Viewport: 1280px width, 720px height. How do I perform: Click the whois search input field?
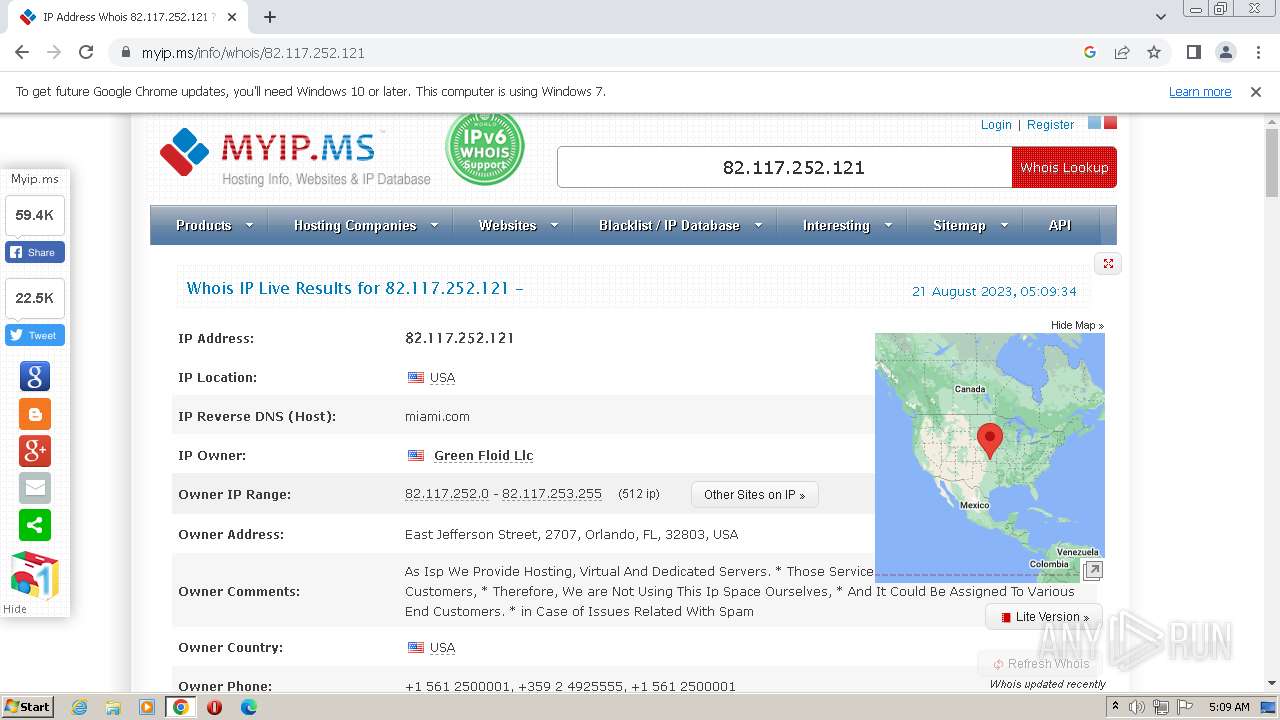pos(785,167)
